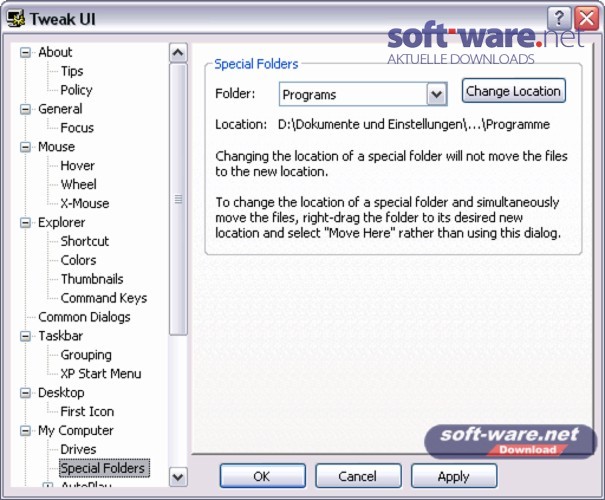Screen dimensions: 605x500
Task: Open the Wheel settings
Action: [x=78, y=184]
